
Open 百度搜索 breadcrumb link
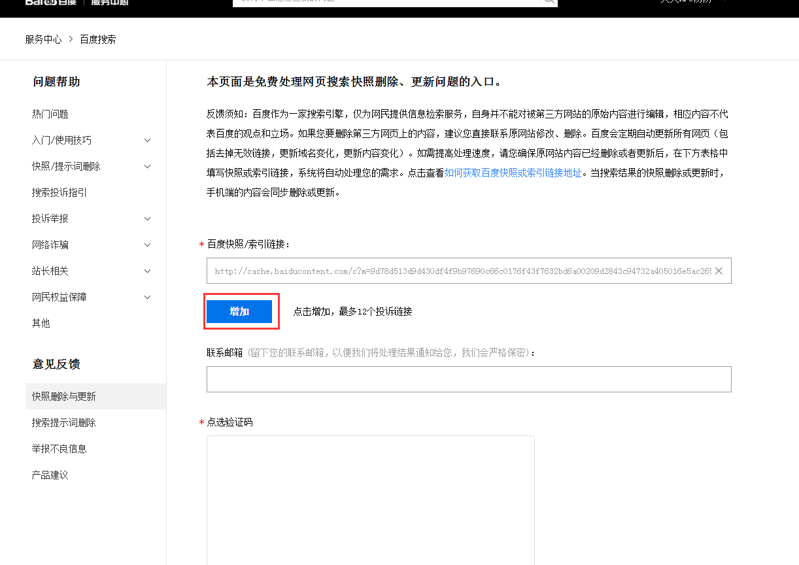(x=98, y=39)
